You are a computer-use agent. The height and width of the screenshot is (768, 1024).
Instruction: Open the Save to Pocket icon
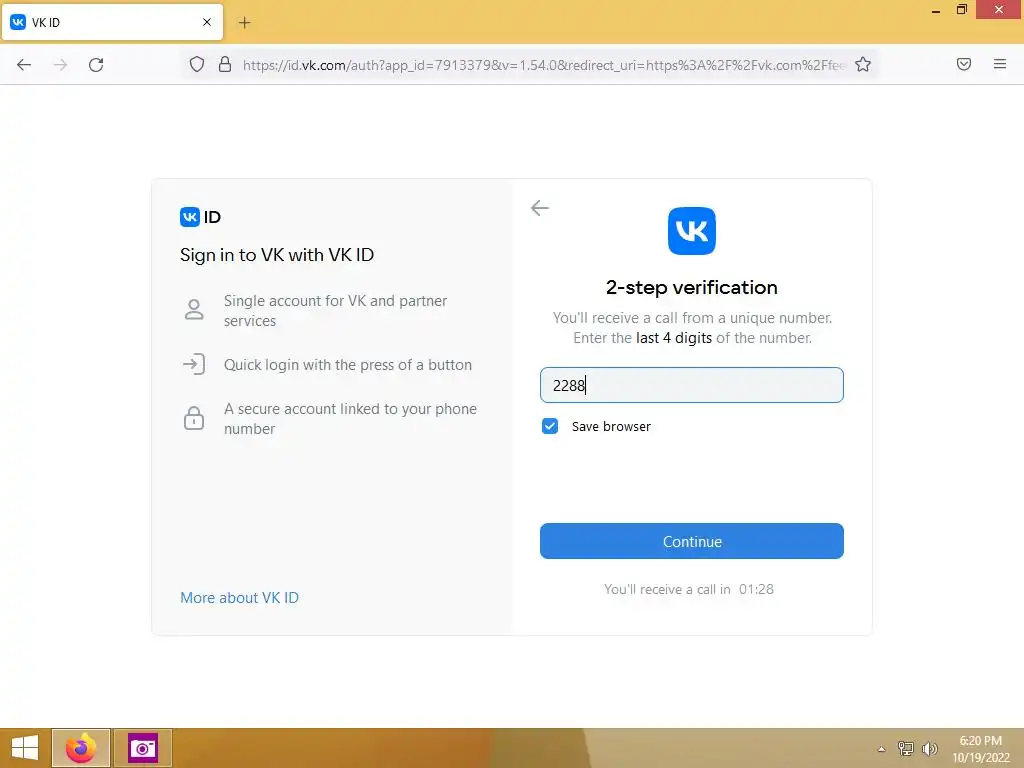963,64
